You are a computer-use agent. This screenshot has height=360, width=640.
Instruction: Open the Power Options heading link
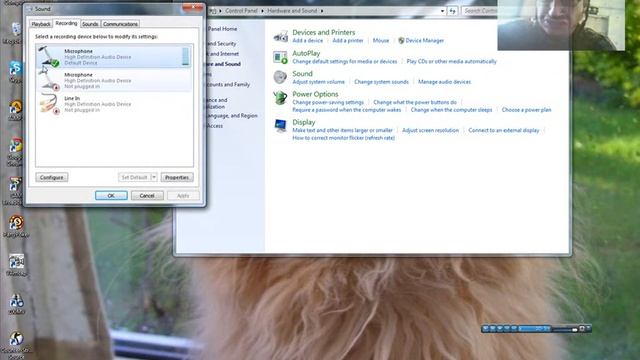click(x=315, y=94)
